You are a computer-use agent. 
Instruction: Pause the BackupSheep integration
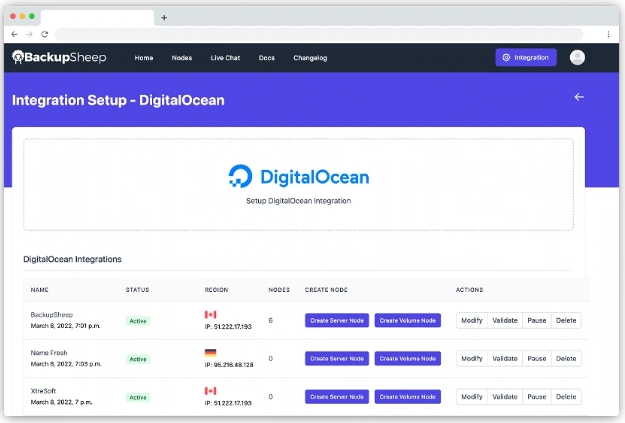click(537, 321)
